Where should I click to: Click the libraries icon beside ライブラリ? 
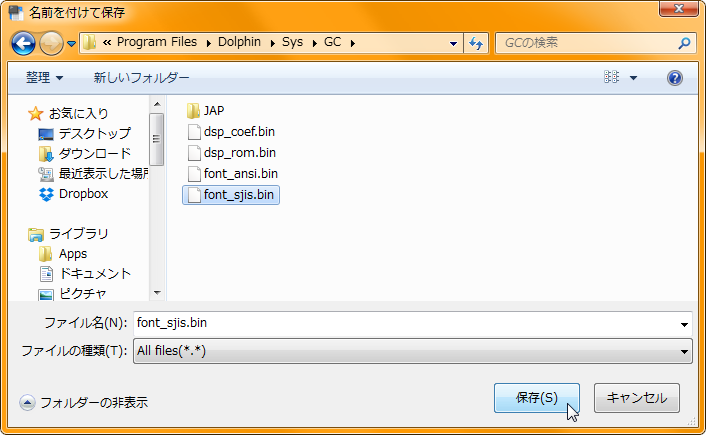point(36,235)
